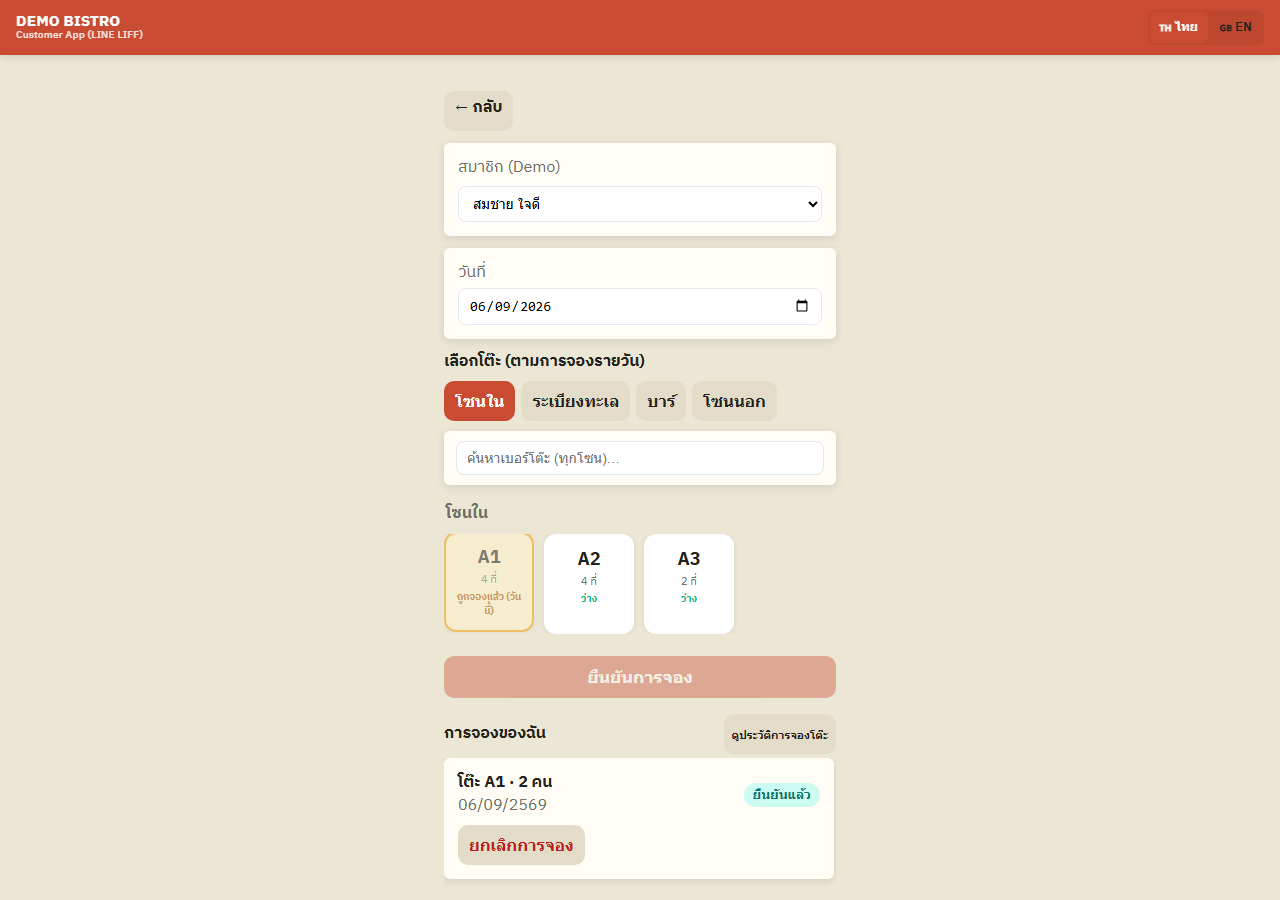Switch language to EN
Image resolution: width=1280 pixels, height=900 pixels.
click(x=1236, y=27)
